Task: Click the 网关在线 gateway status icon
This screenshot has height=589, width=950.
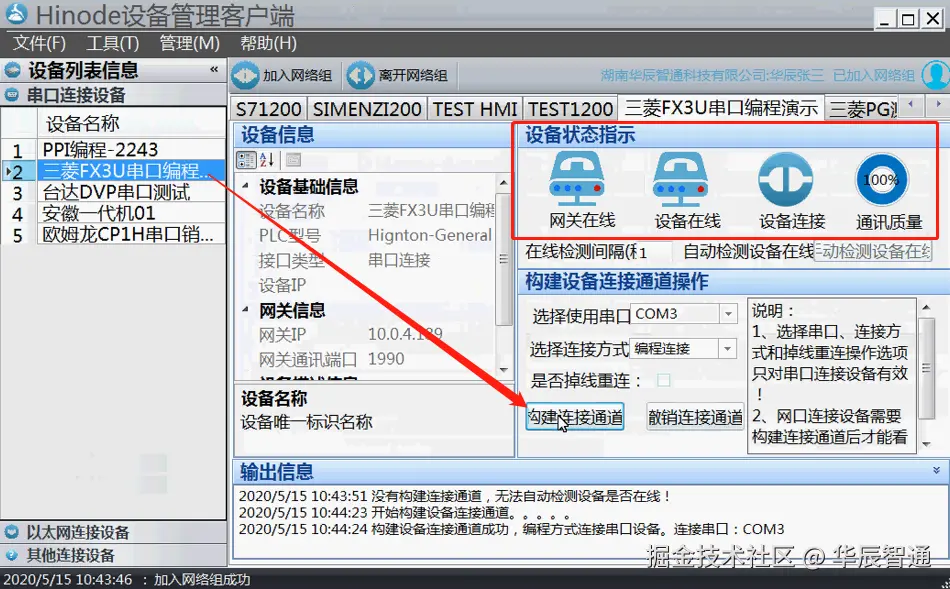Action: pos(575,180)
